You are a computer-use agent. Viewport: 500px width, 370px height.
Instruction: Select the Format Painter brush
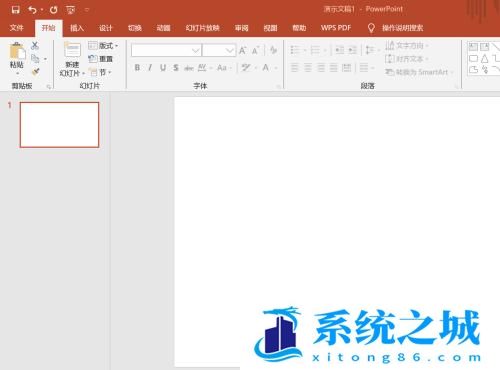35,72
